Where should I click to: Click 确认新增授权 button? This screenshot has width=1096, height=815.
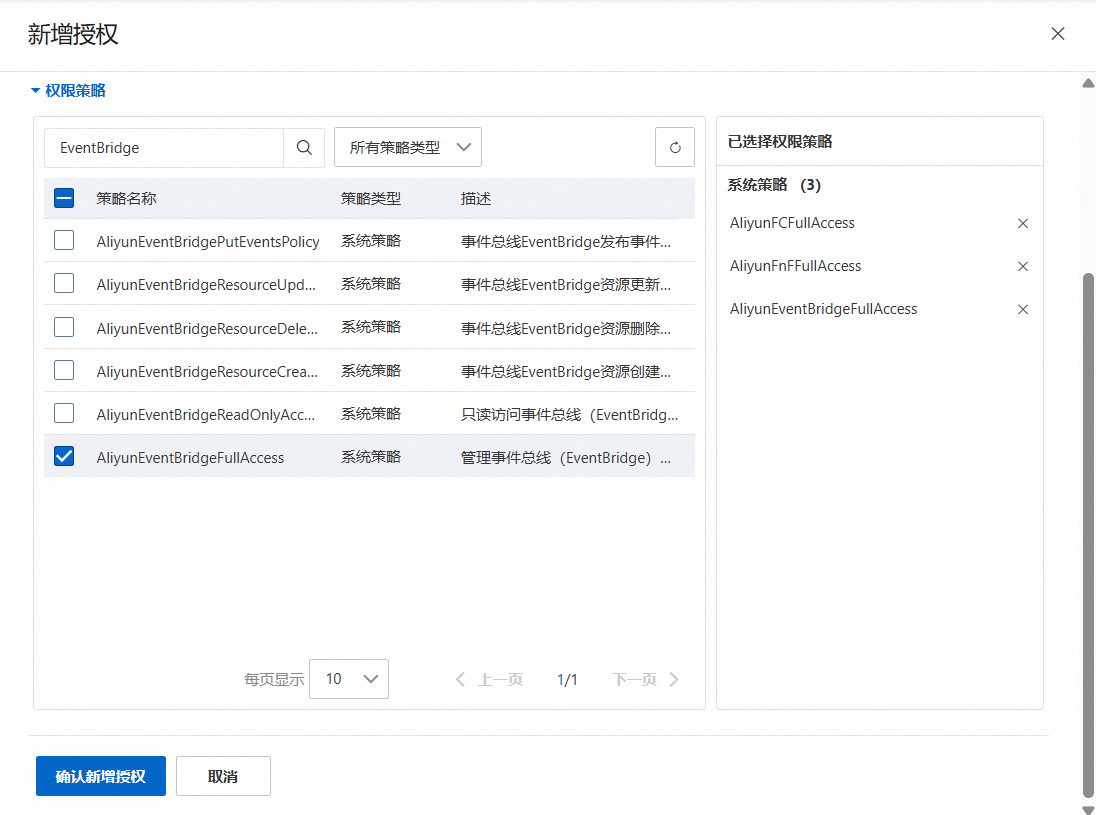coord(101,776)
